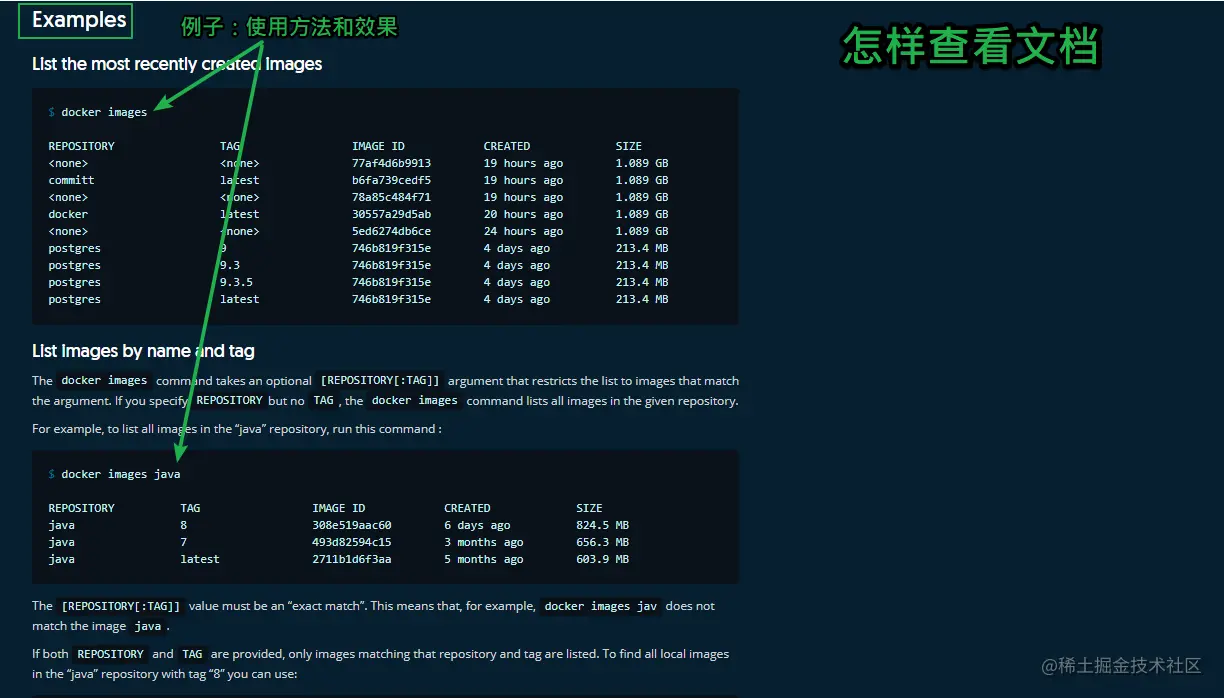Screen dimensions: 1224x698
Task: Click "REPOSITORY" header in the java table
Action: tap(81, 508)
